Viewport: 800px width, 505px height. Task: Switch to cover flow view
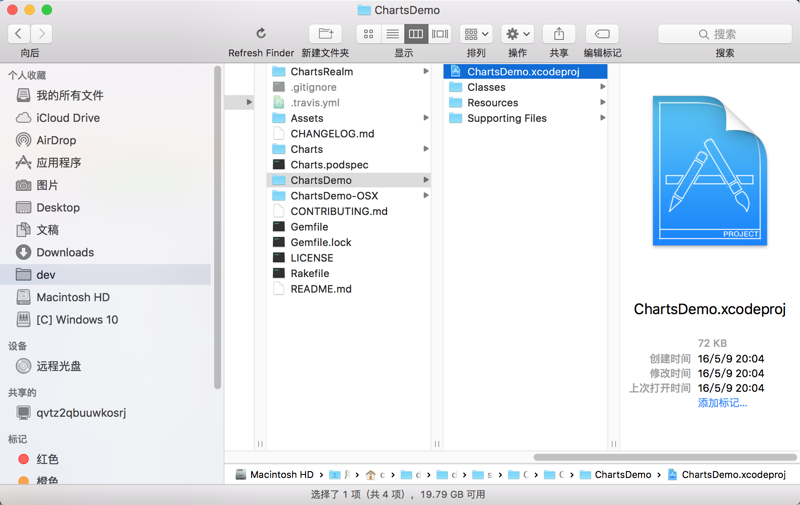coord(440,34)
